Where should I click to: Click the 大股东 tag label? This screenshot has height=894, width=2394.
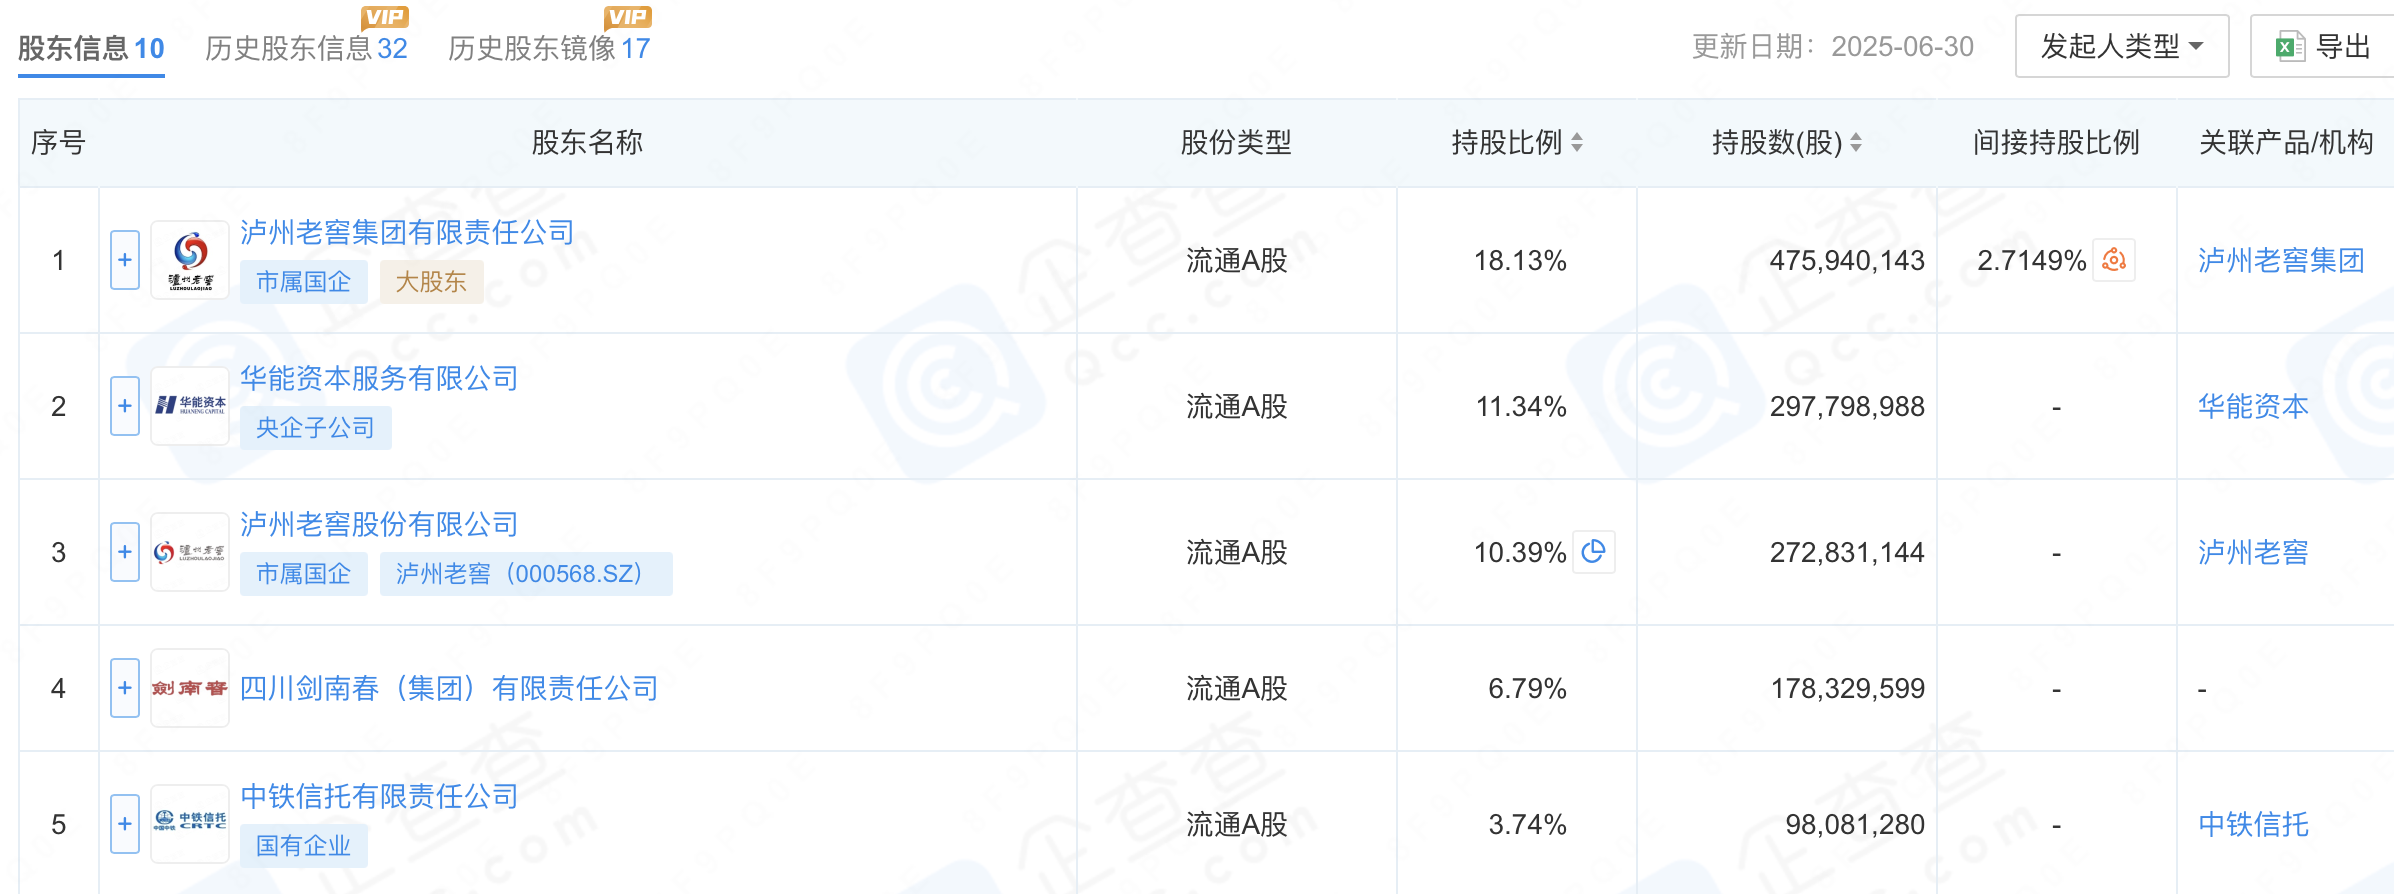431,282
